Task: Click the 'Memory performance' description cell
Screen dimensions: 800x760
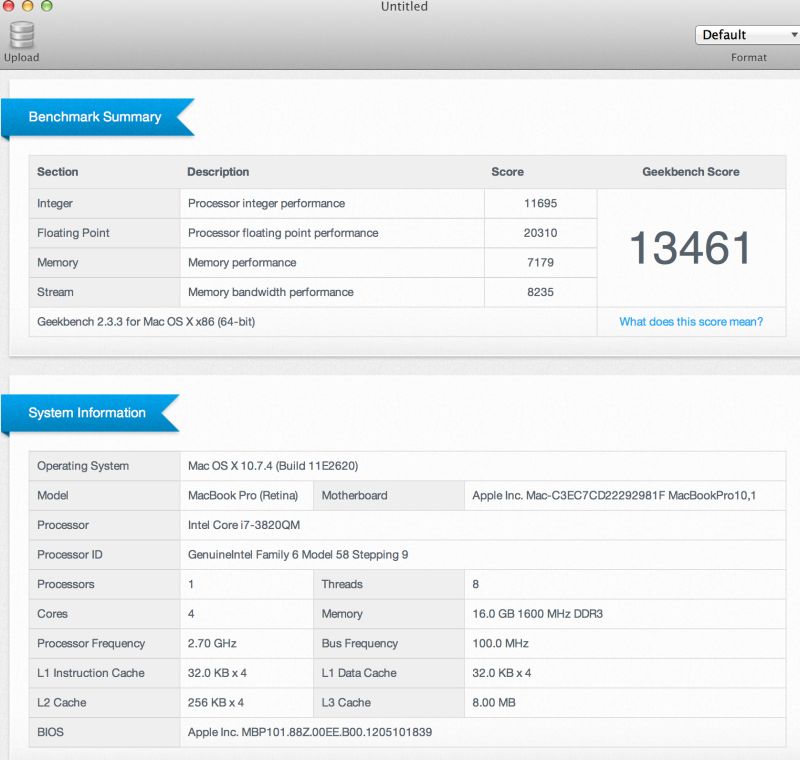Action: [x=332, y=263]
